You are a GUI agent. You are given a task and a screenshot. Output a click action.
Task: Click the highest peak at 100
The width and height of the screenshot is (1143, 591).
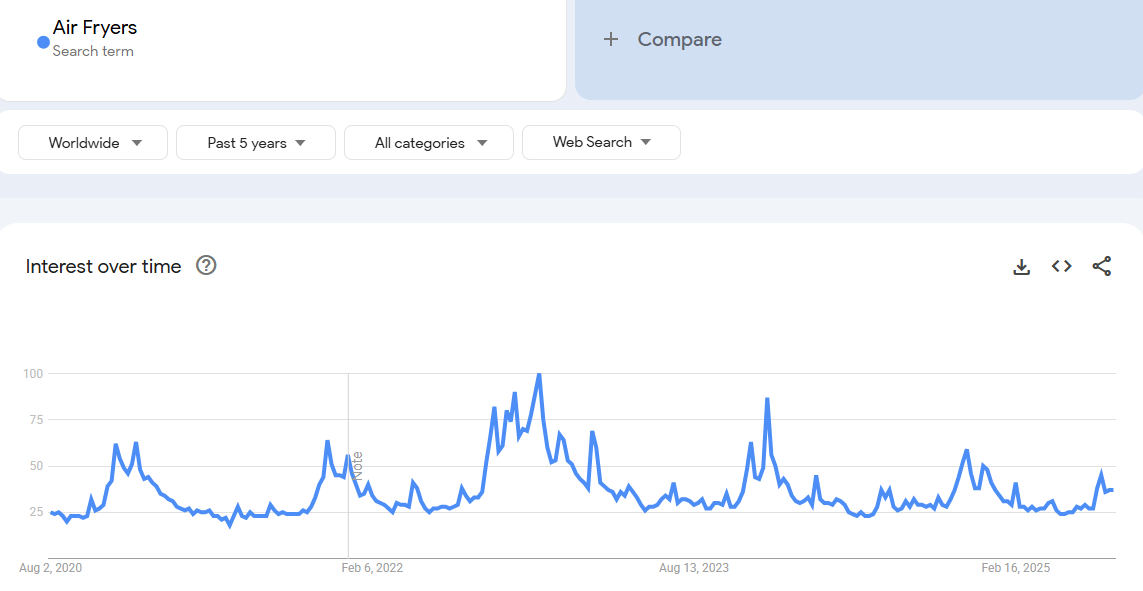click(x=539, y=375)
